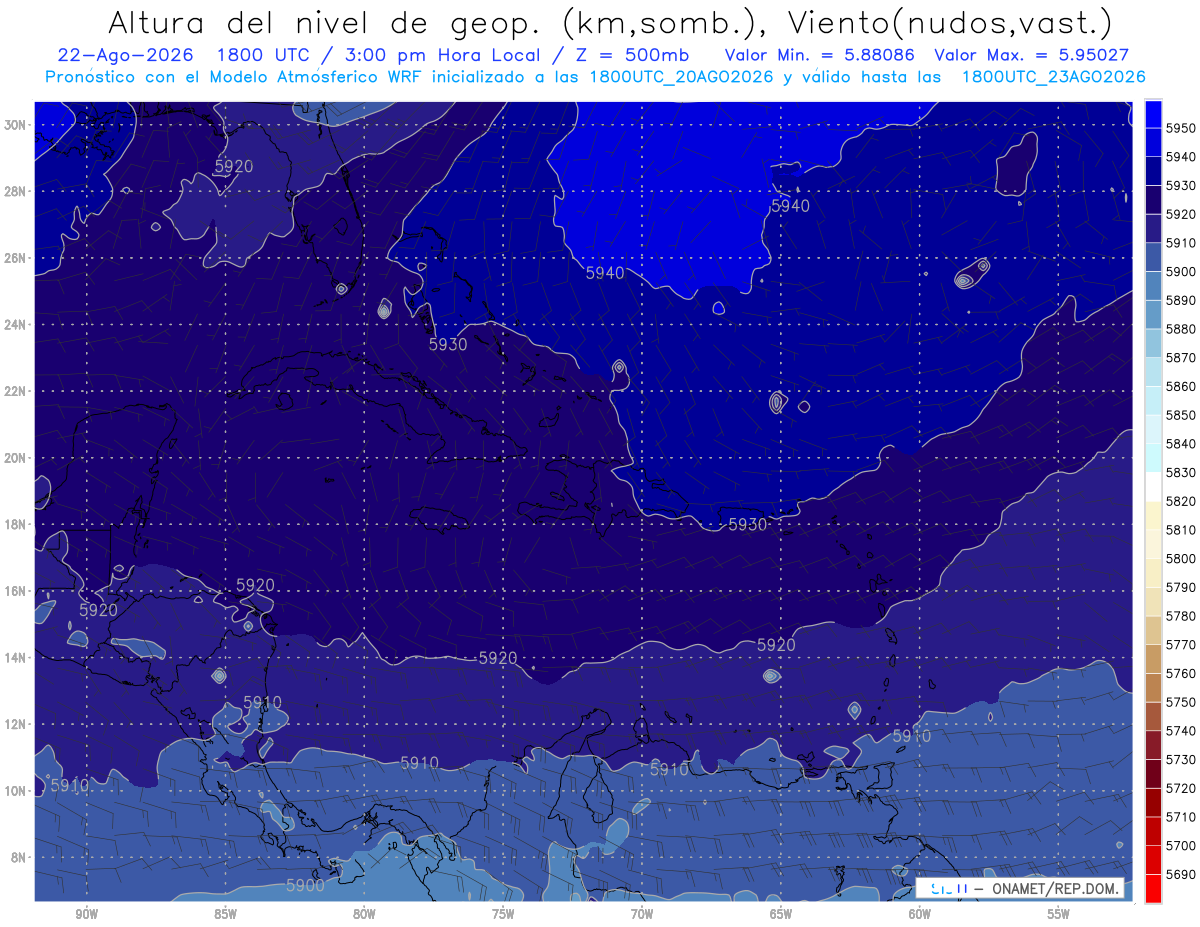Click the 5860 colorbar value
1200x927 pixels.
(1181, 386)
